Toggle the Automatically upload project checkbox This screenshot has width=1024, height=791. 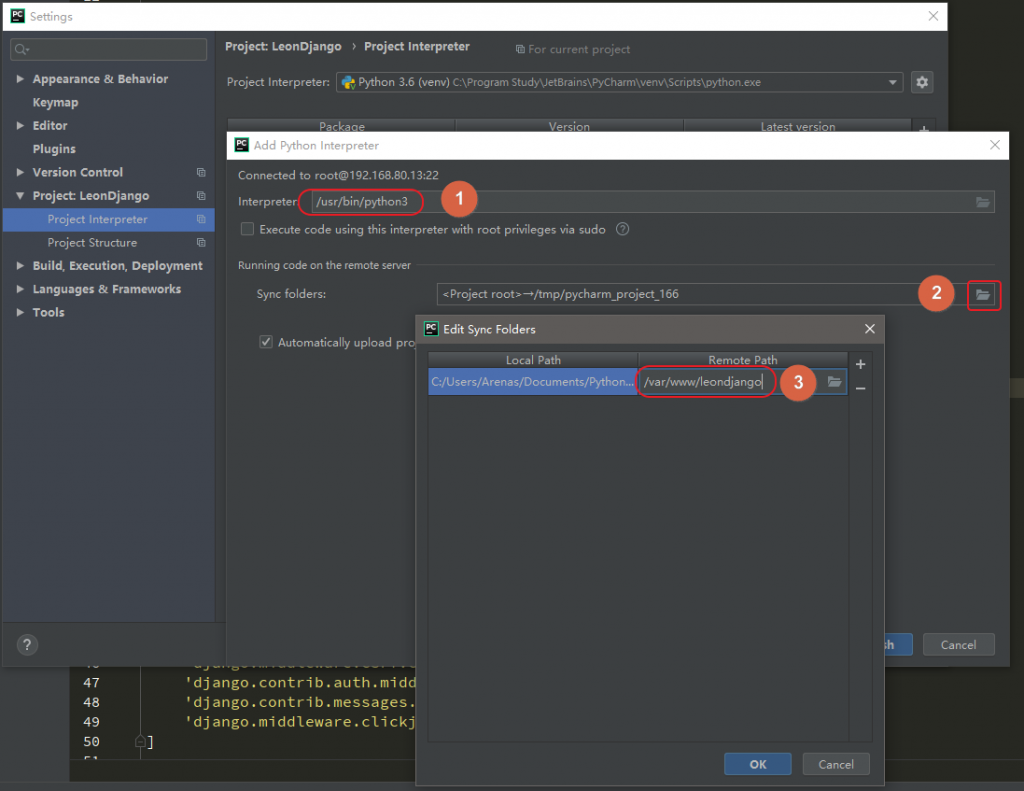[266, 342]
